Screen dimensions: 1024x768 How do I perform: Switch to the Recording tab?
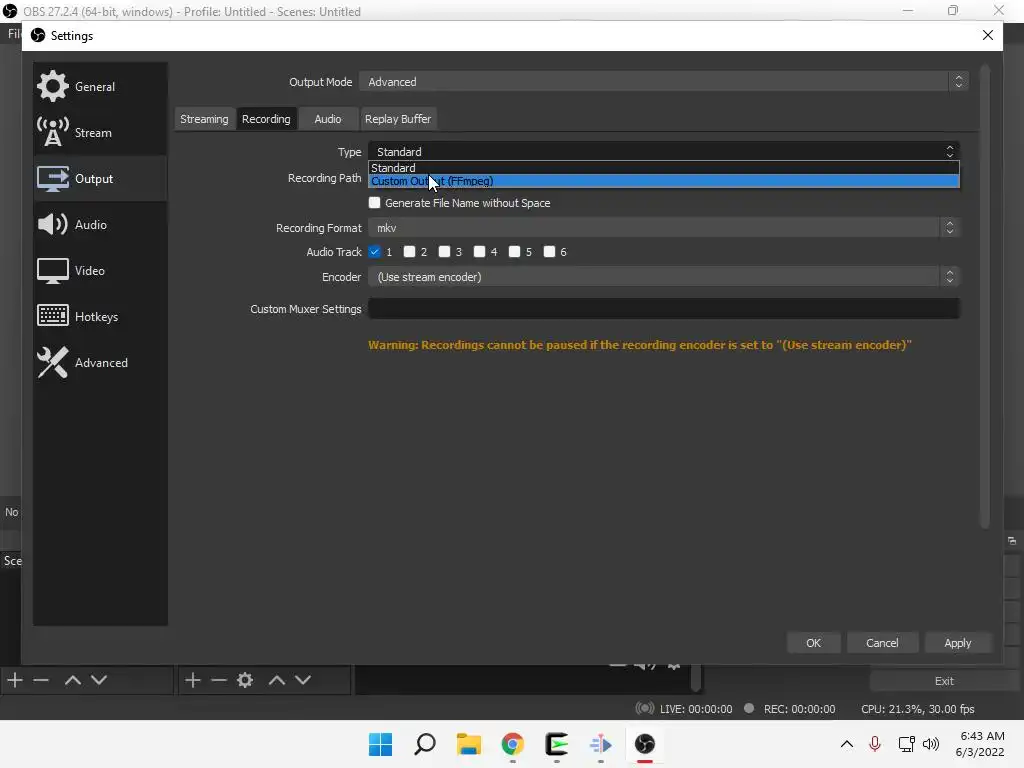(266, 119)
